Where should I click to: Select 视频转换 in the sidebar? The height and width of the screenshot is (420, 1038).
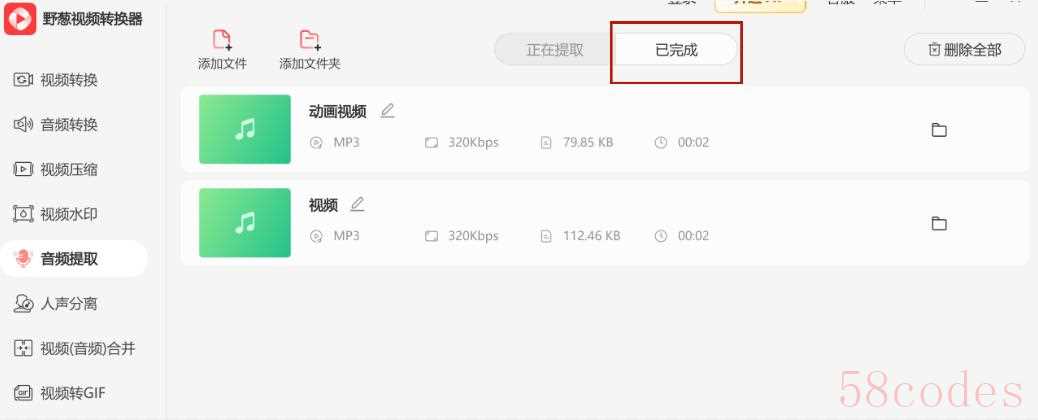[x=56, y=80]
